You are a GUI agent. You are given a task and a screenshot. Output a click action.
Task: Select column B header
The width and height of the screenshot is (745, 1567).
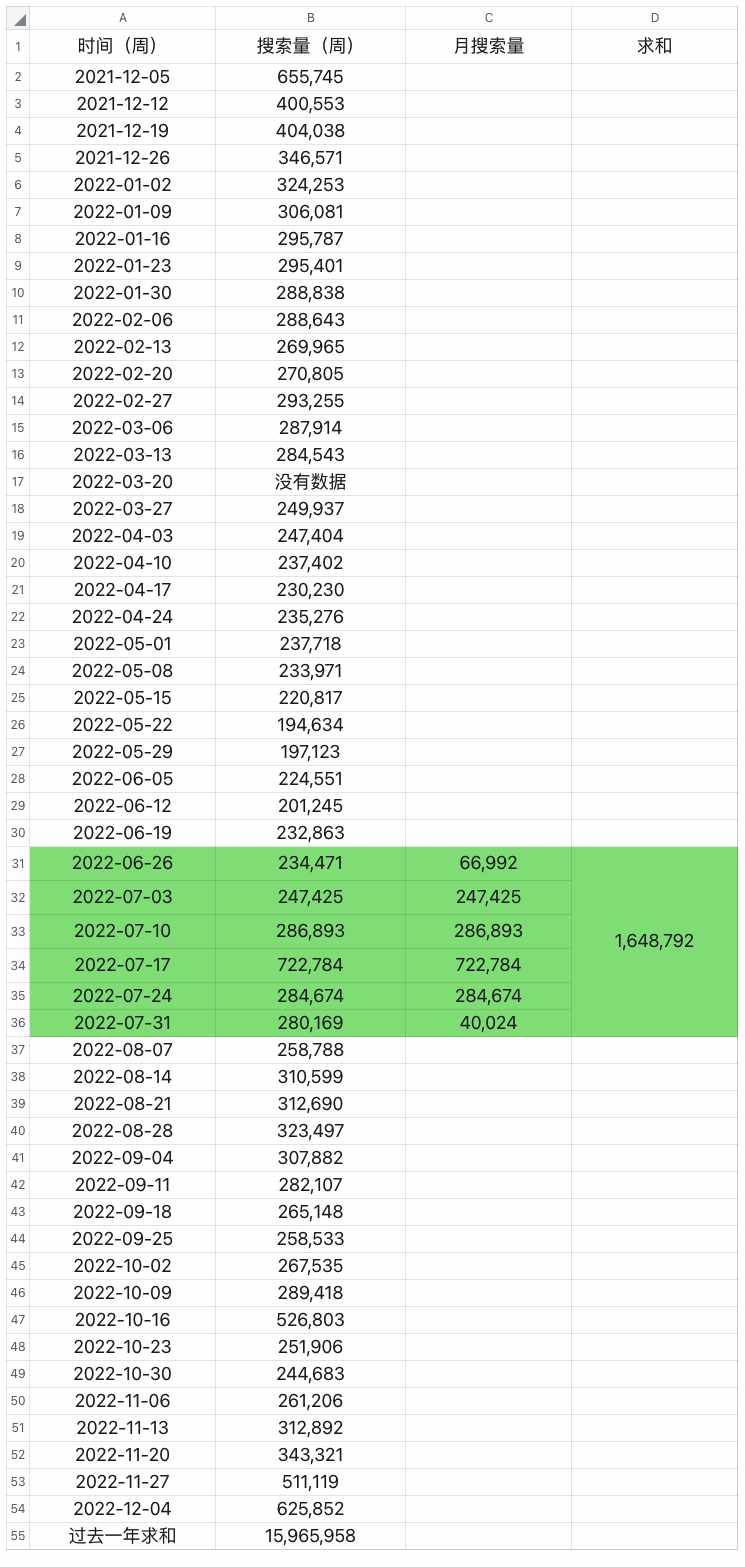click(311, 19)
